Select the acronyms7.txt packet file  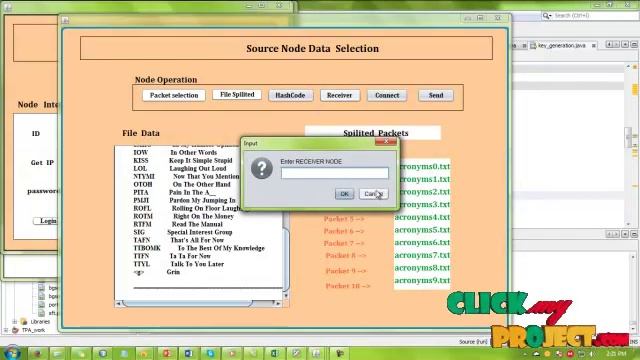pos(422,255)
